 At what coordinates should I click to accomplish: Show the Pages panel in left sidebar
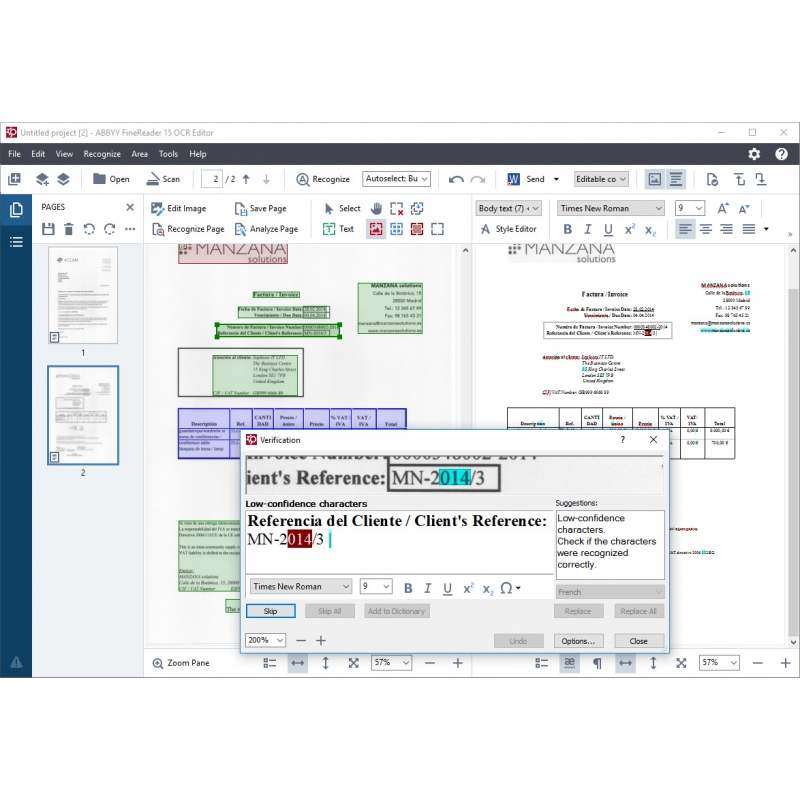[x=16, y=209]
